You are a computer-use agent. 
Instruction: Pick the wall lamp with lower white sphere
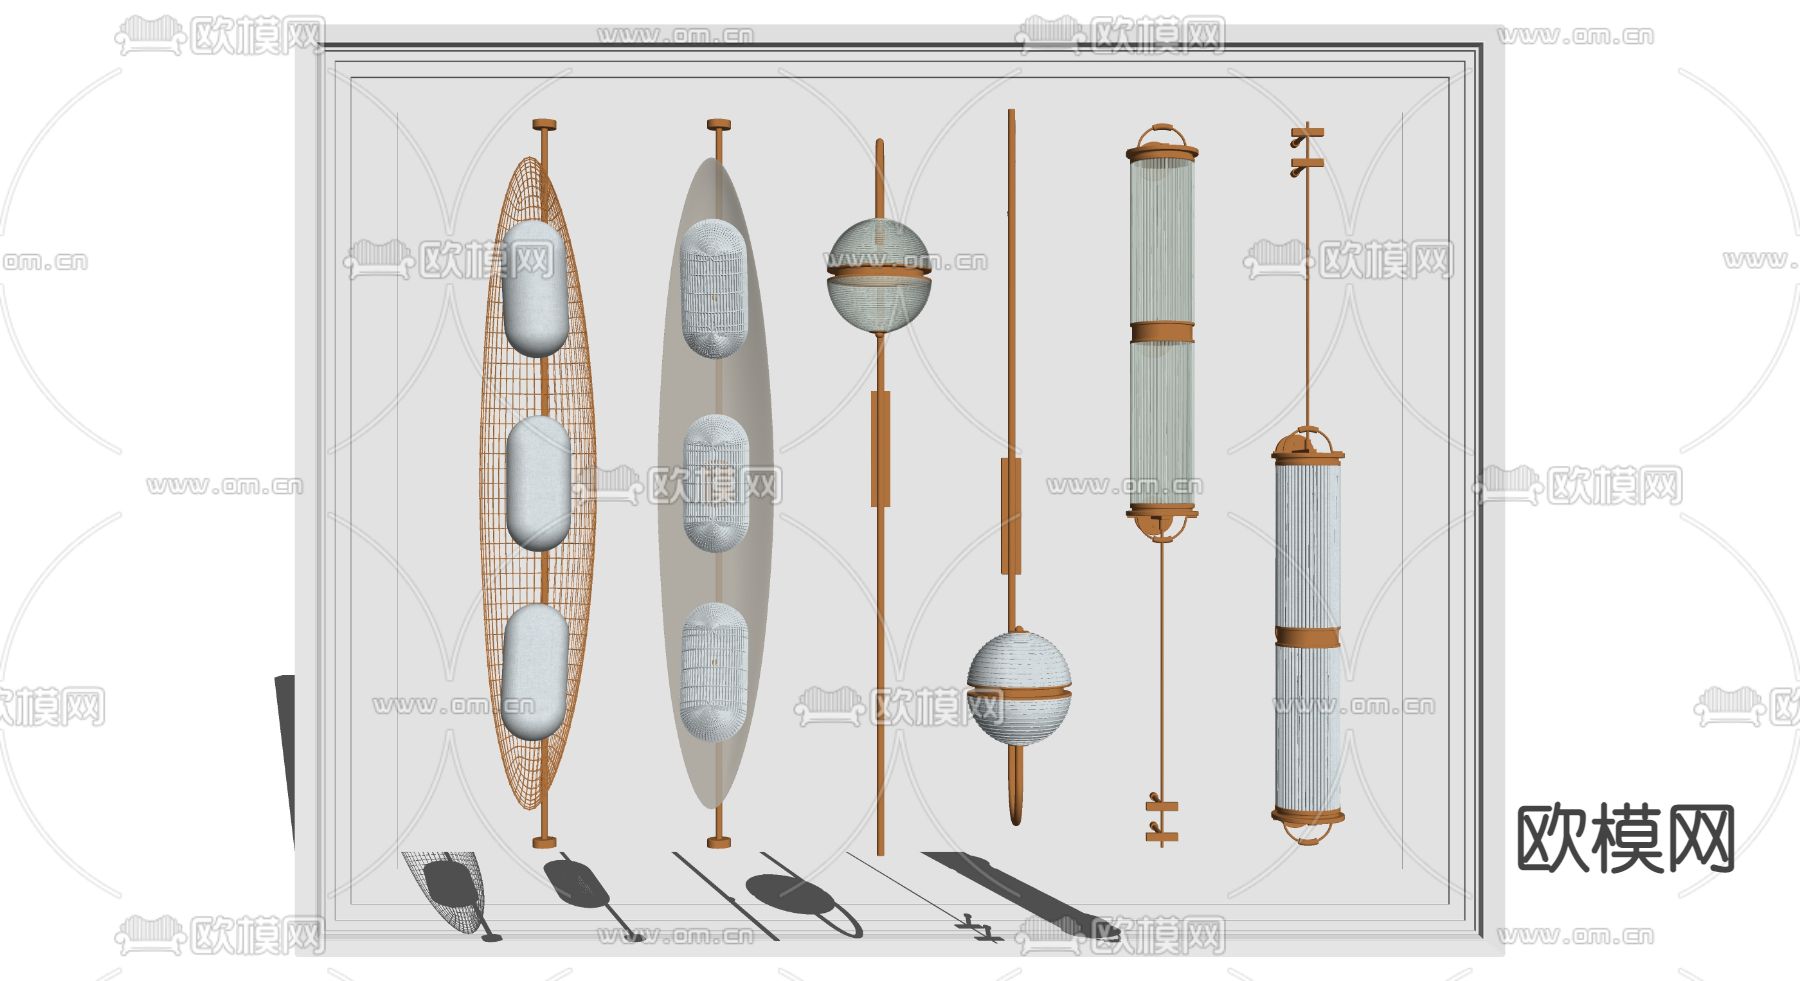click(x=1017, y=467)
